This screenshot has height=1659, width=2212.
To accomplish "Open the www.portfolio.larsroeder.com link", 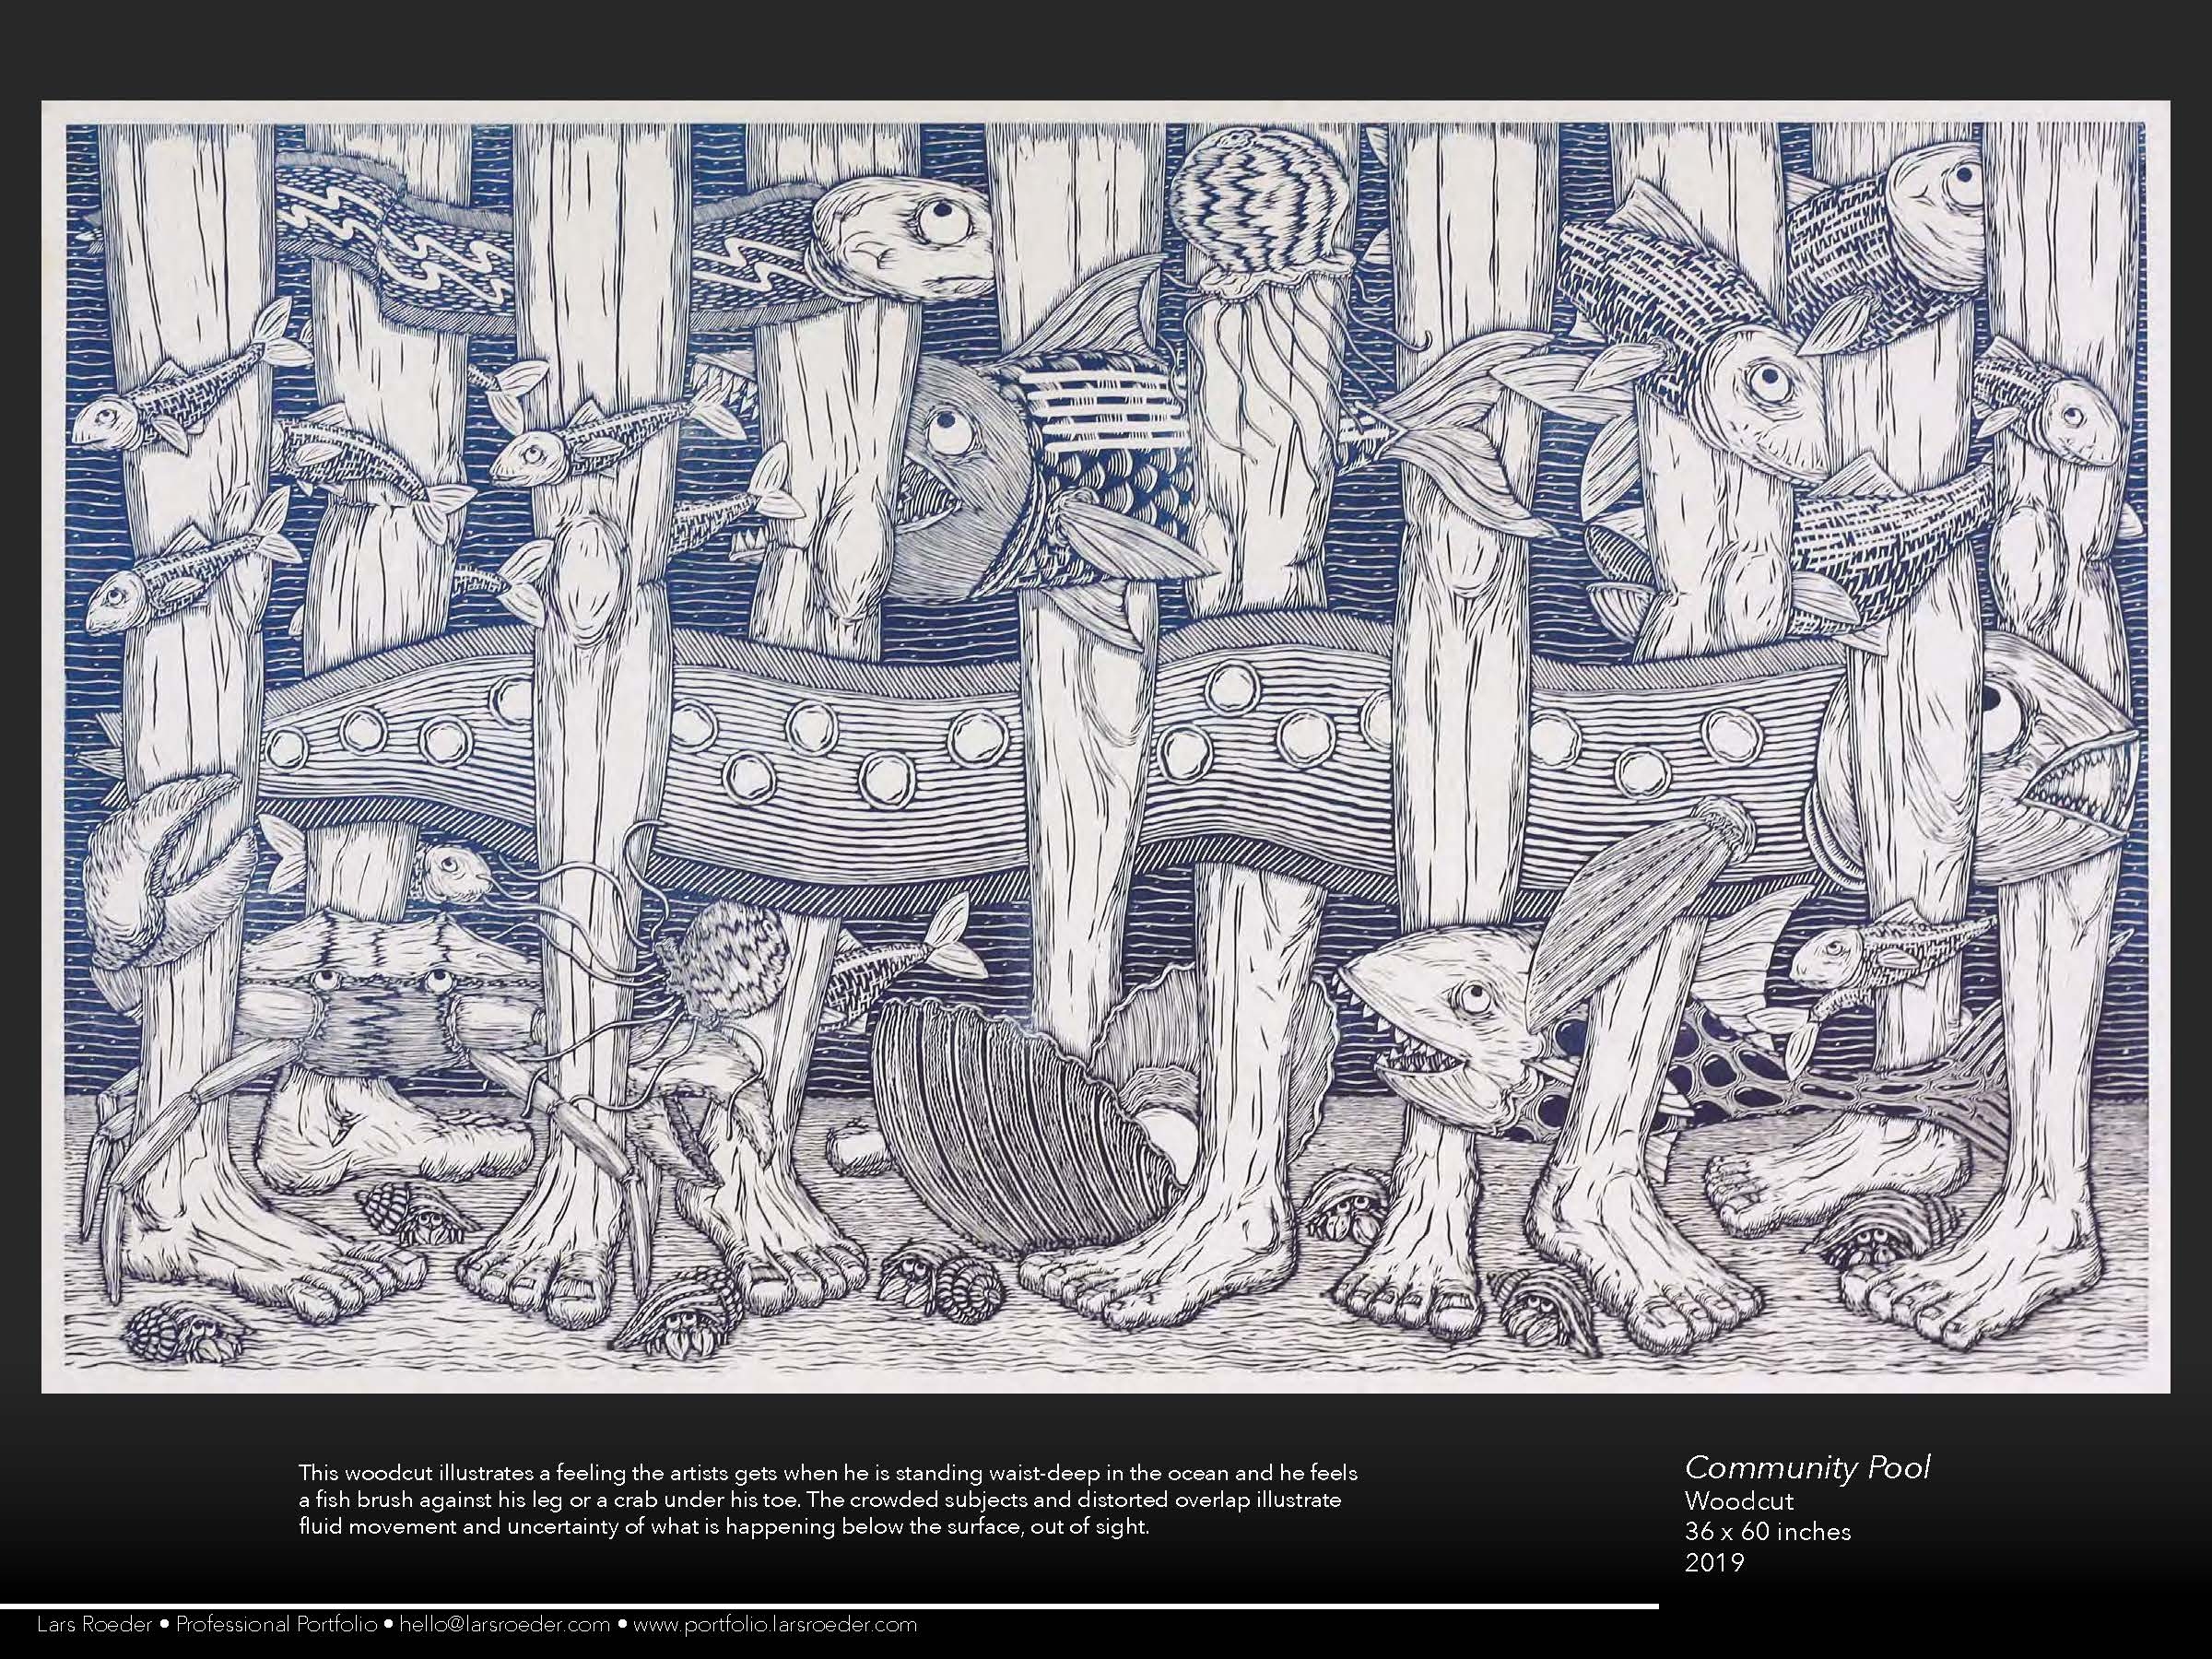I will (x=774, y=1624).
